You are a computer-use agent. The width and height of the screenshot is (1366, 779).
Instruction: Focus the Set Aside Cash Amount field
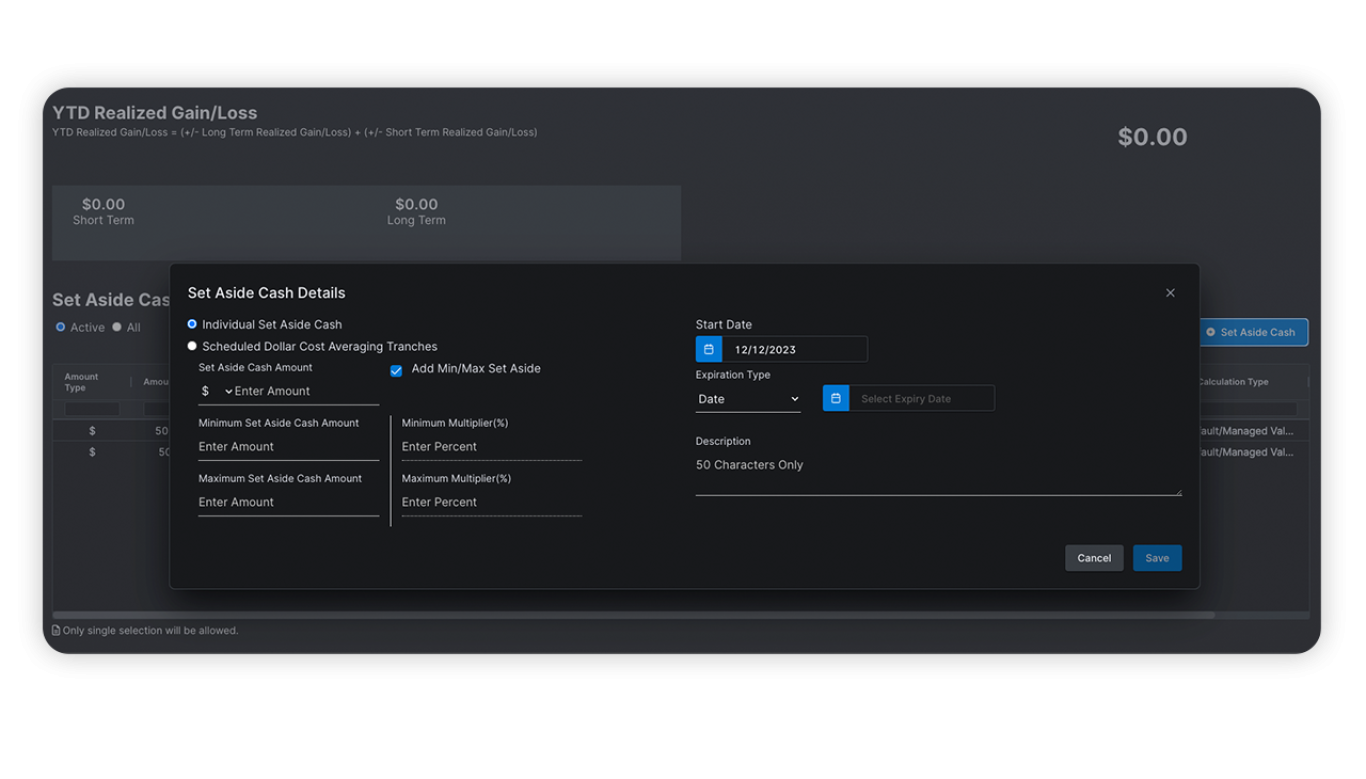click(x=305, y=392)
